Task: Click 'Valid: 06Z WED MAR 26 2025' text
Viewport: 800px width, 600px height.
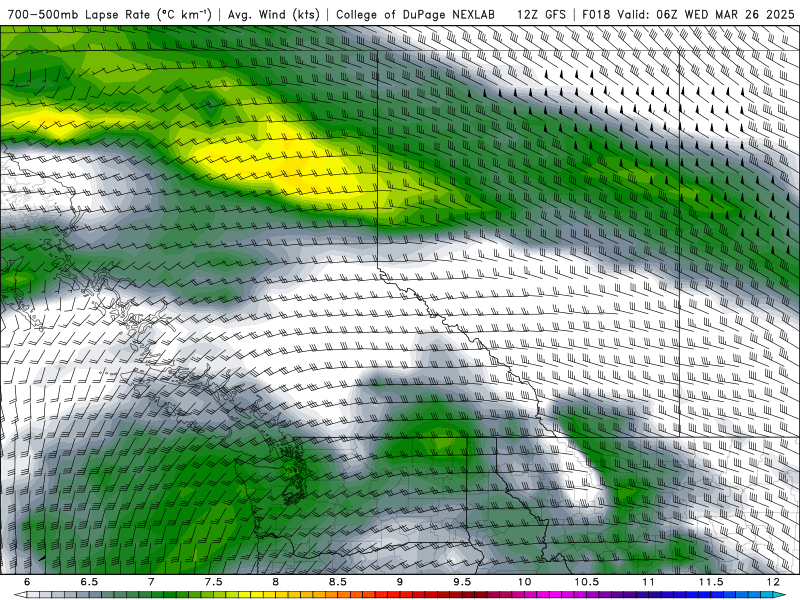Action: [706, 14]
